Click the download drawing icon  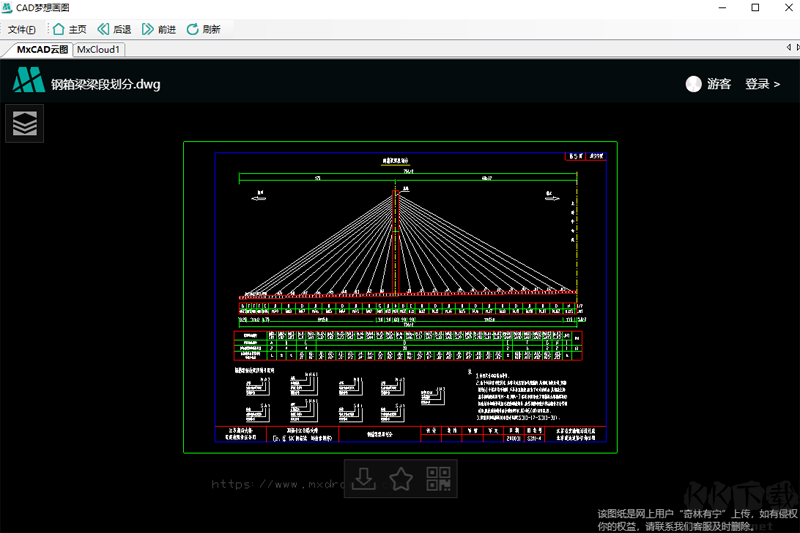(365, 479)
